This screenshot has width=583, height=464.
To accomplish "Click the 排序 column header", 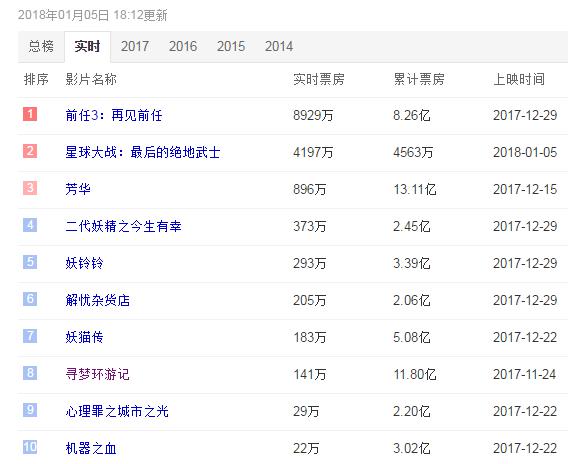I will [x=36, y=79].
